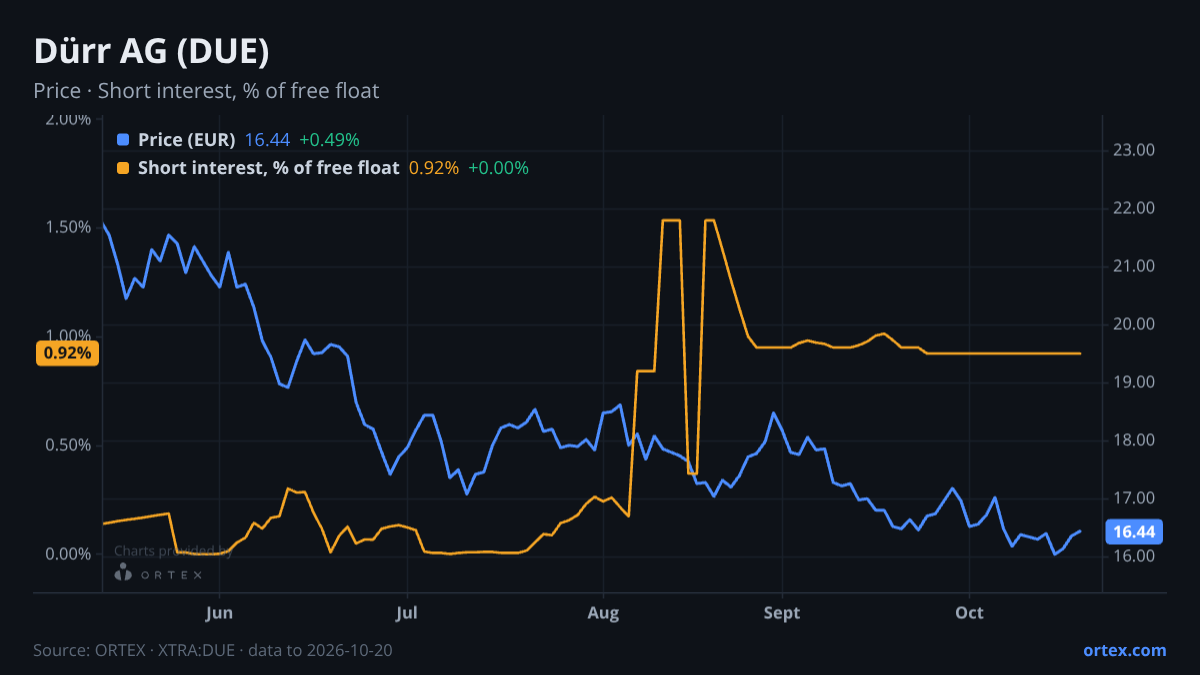This screenshot has width=1200, height=675.
Task: Click the 'Sept' x-axis label
Action: click(782, 613)
